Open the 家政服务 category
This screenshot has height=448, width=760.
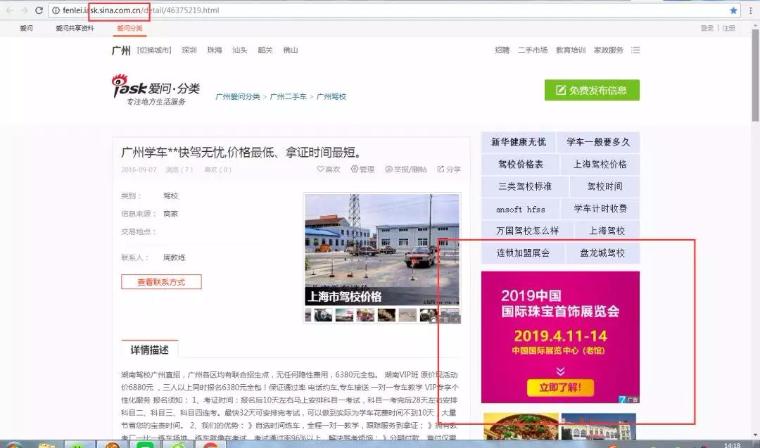click(x=609, y=50)
